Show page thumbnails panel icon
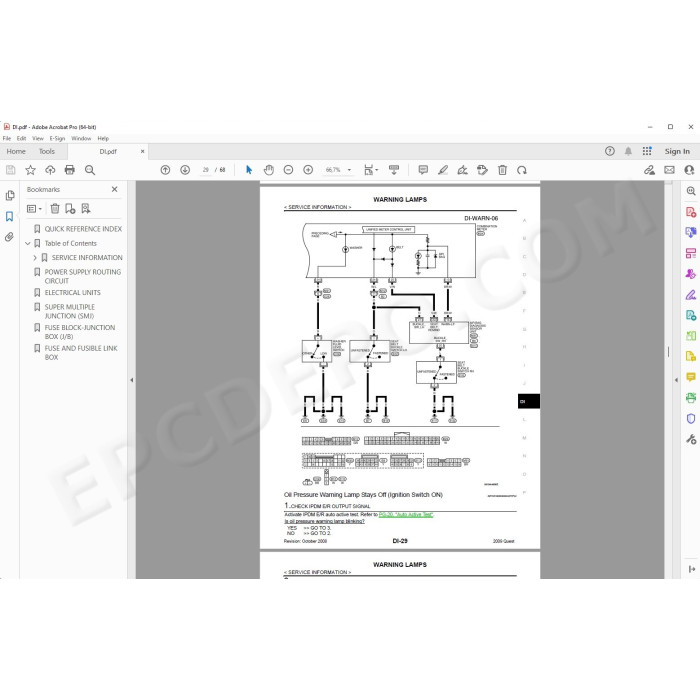The image size is (700, 700). 9,196
